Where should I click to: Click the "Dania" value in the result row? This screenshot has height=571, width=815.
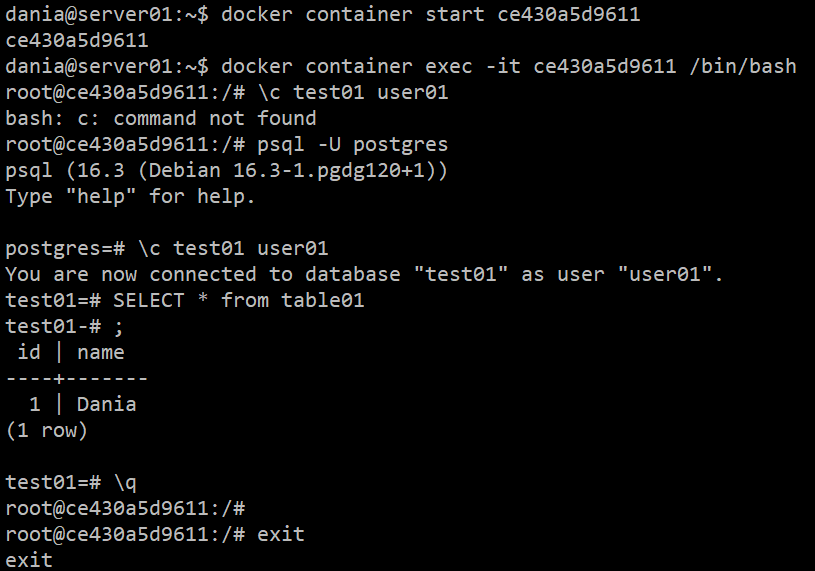[106, 404]
